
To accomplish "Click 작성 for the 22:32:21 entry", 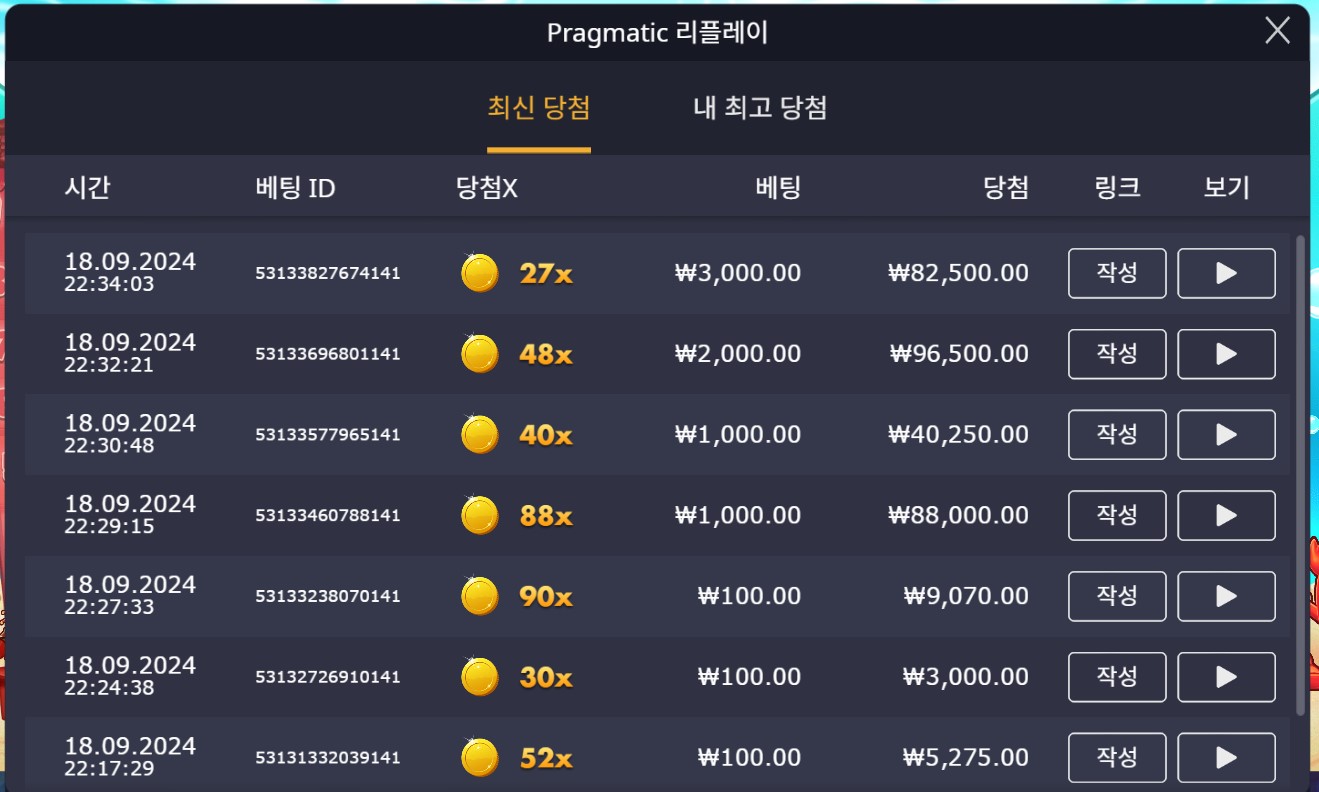I will [1117, 354].
